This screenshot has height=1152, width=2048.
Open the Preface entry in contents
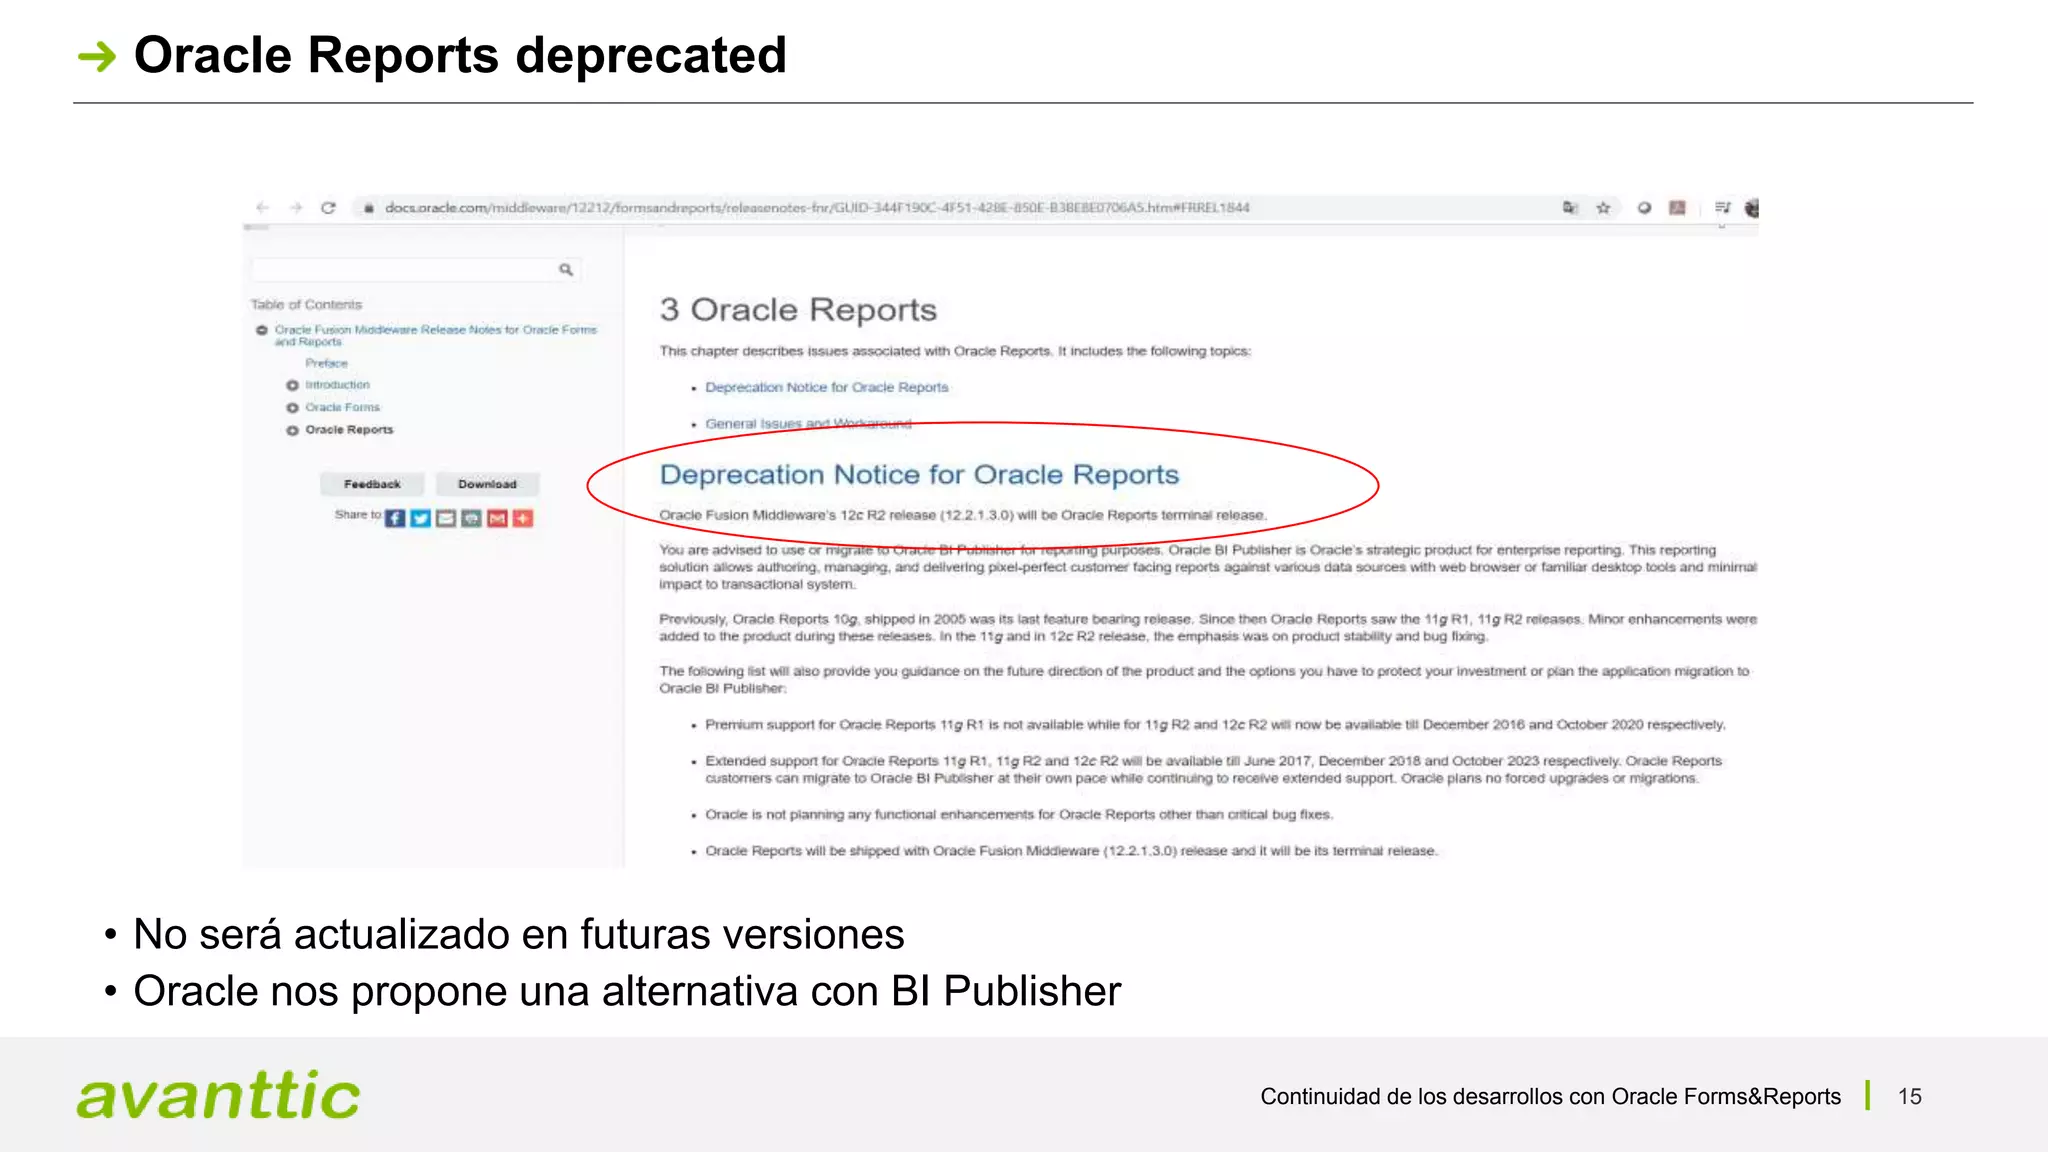(327, 363)
